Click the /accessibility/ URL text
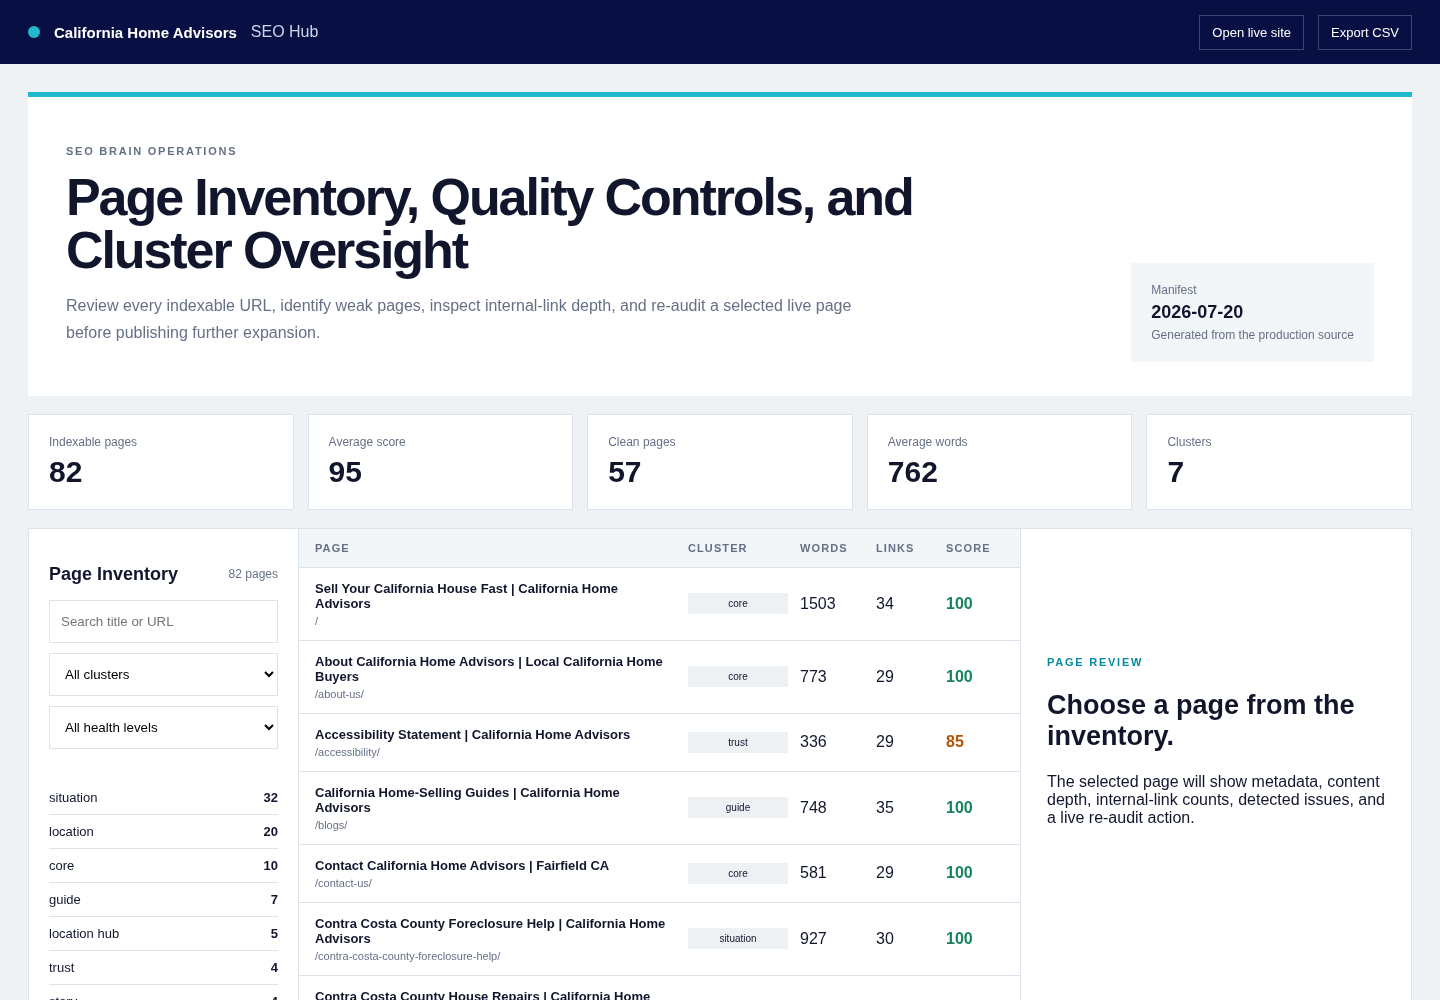This screenshot has height=1000, width=1440. point(347,752)
